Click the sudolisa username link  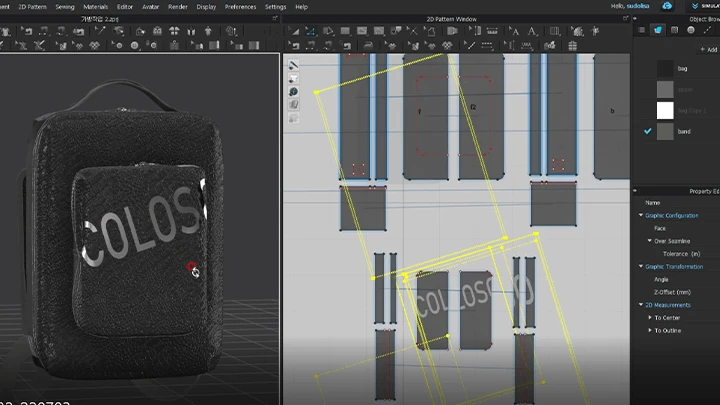pyautogui.click(x=638, y=6)
